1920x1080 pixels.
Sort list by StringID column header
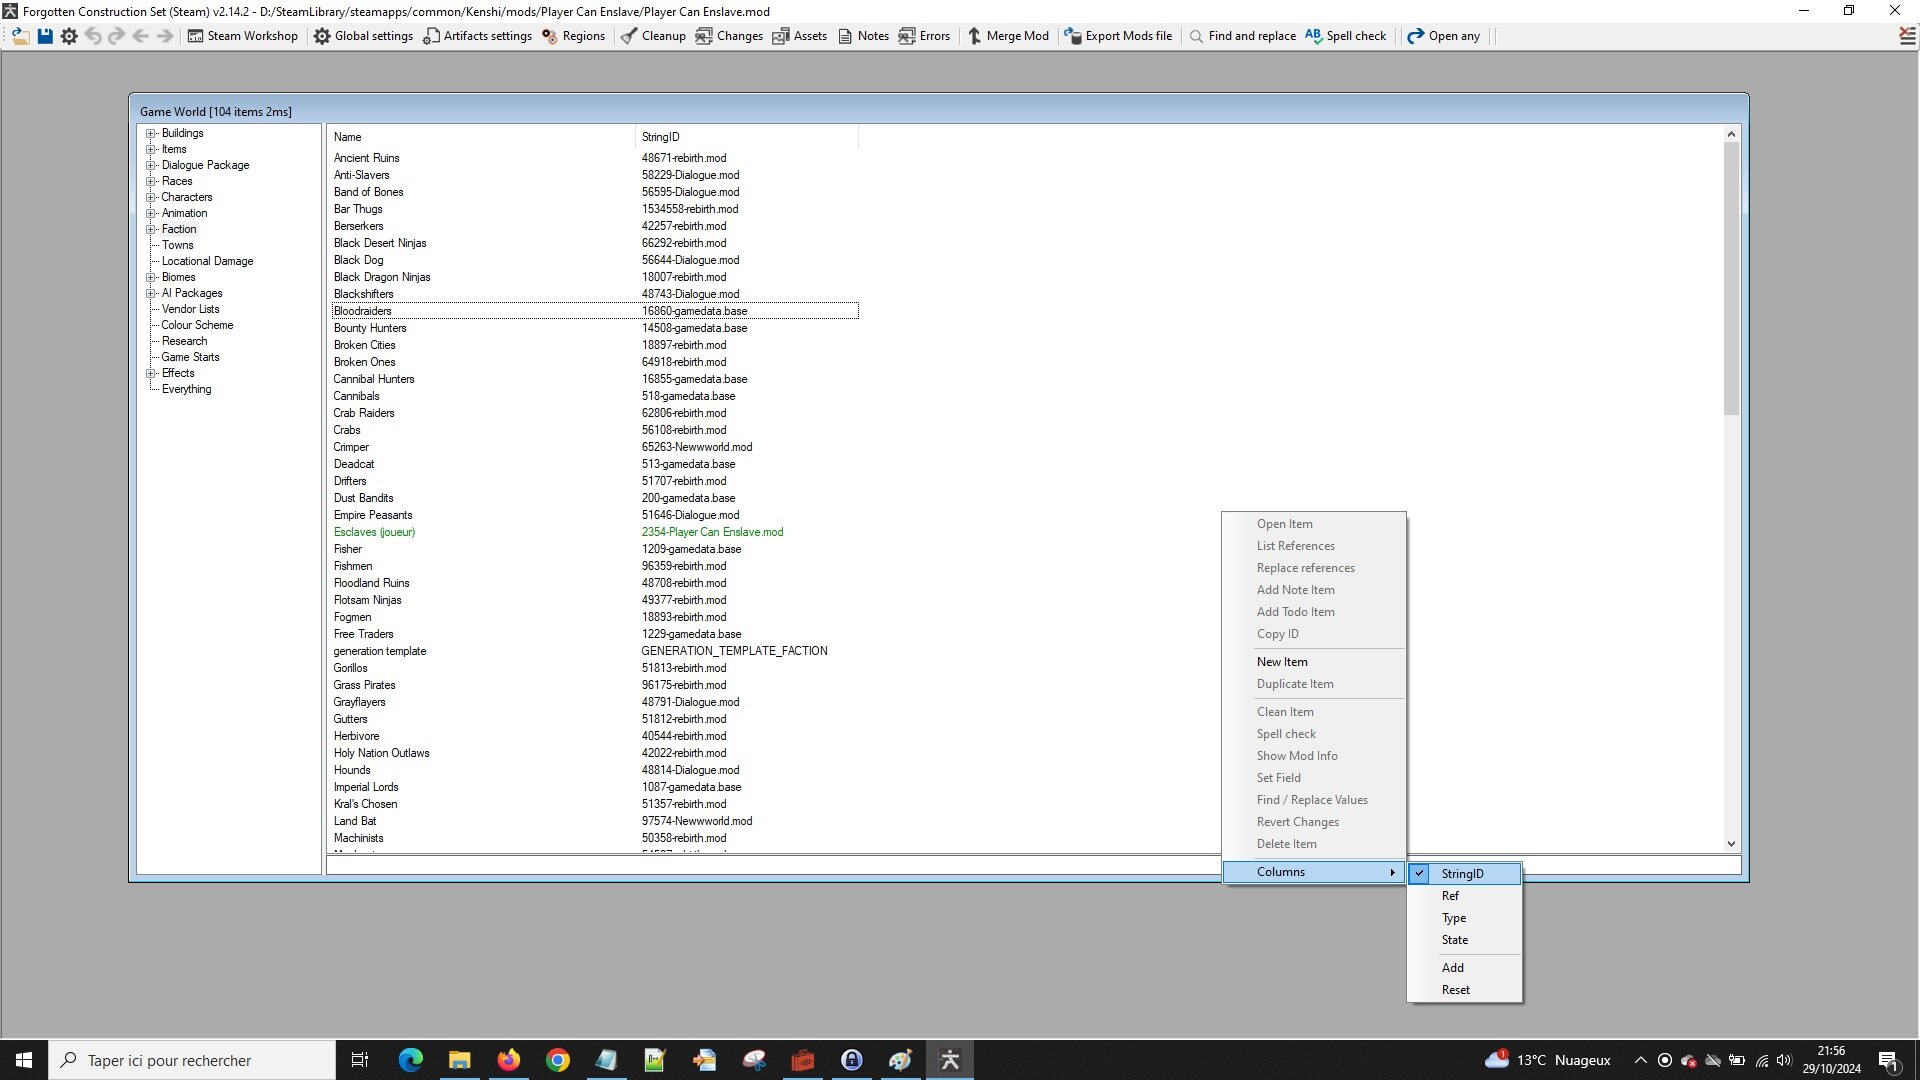pyautogui.click(x=747, y=137)
